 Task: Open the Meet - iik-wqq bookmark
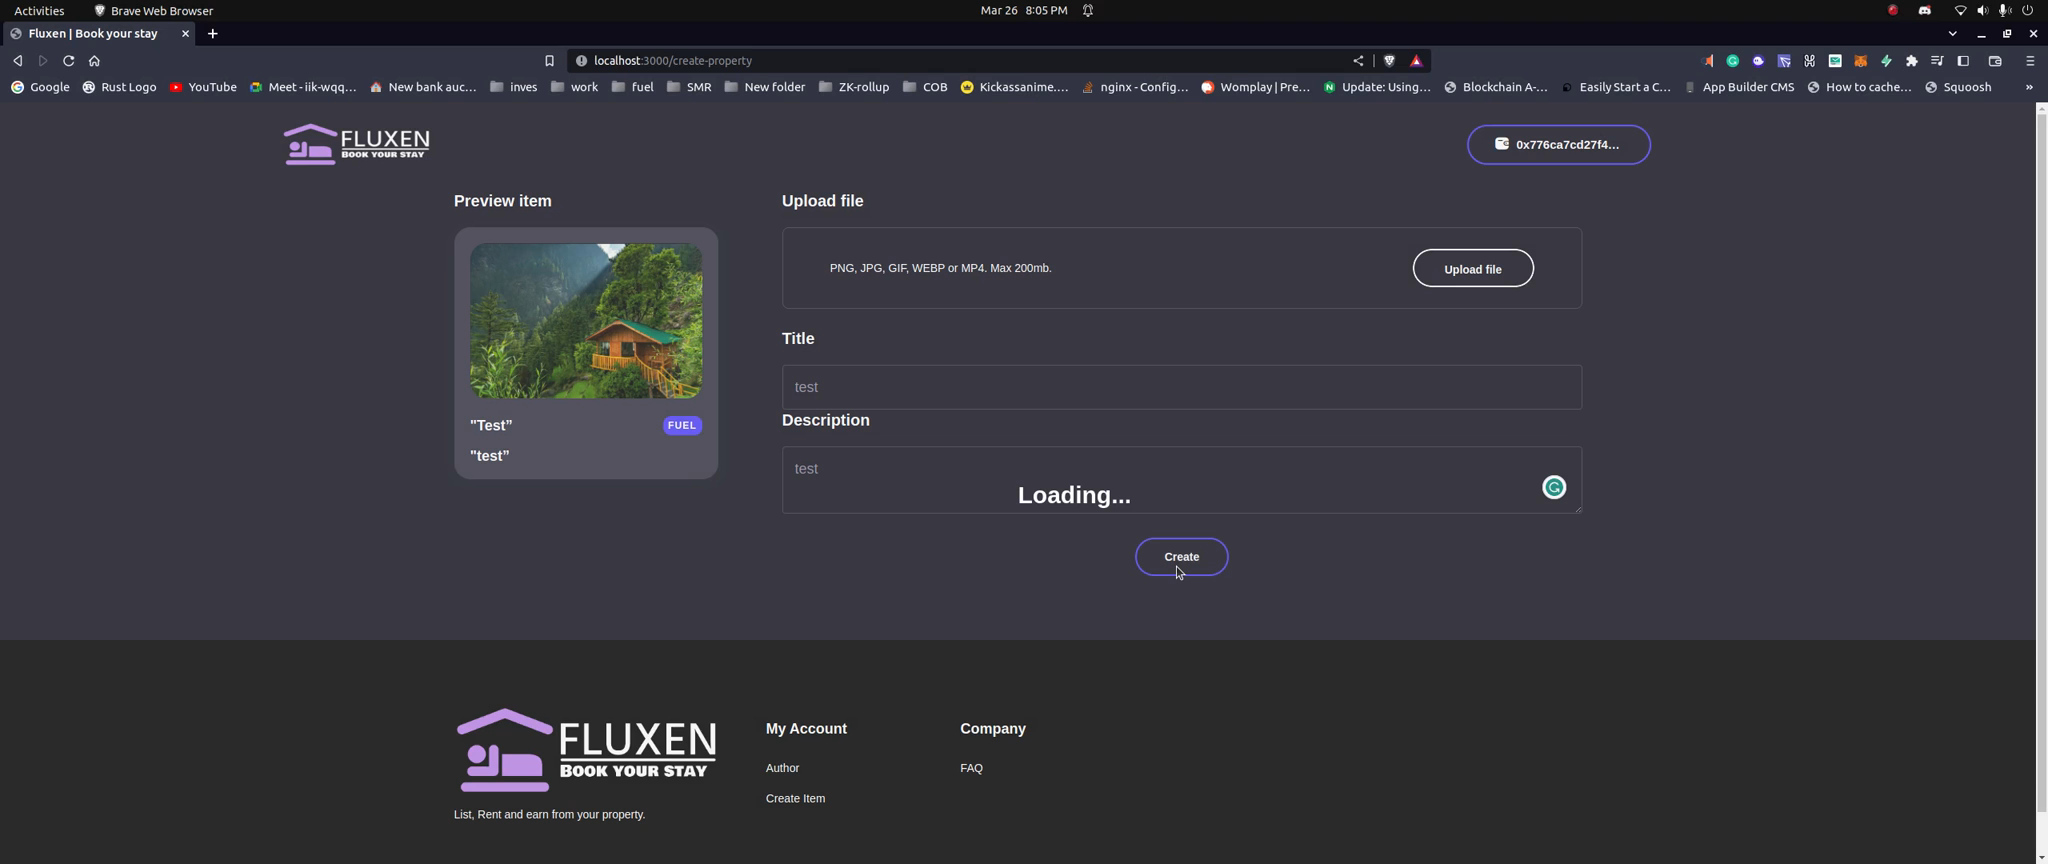[302, 87]
